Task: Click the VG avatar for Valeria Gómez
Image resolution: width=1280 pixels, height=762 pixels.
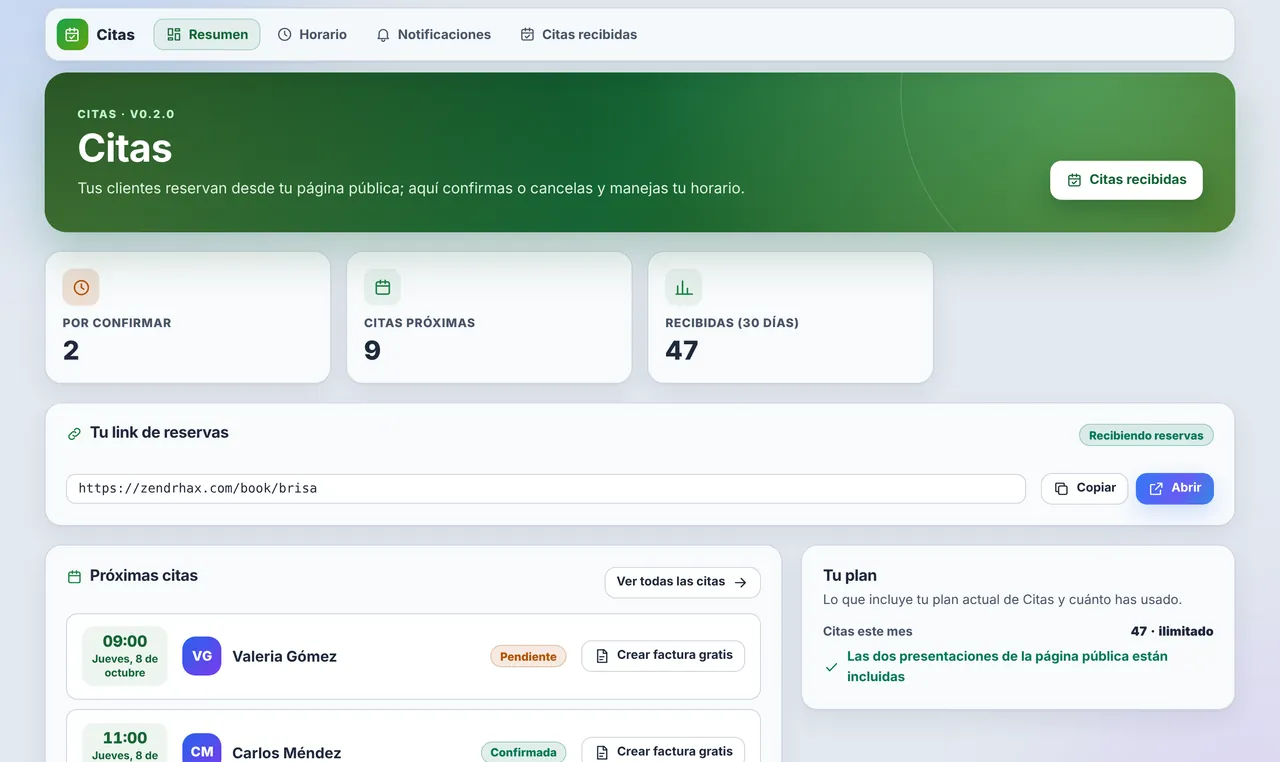Action: [x=202, y=656]
